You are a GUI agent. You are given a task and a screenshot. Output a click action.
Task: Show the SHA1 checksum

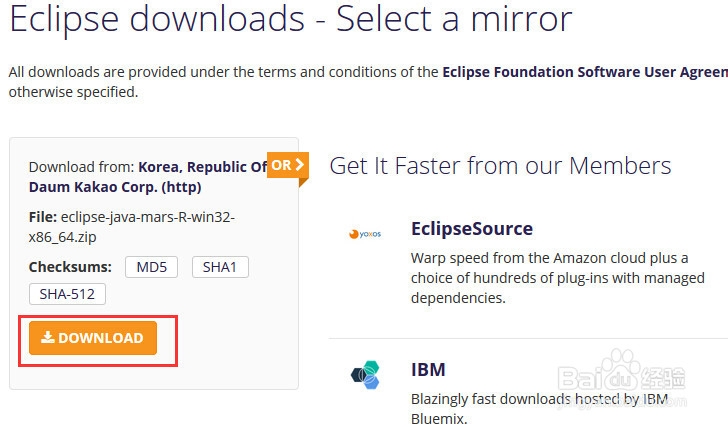point(218,267)
